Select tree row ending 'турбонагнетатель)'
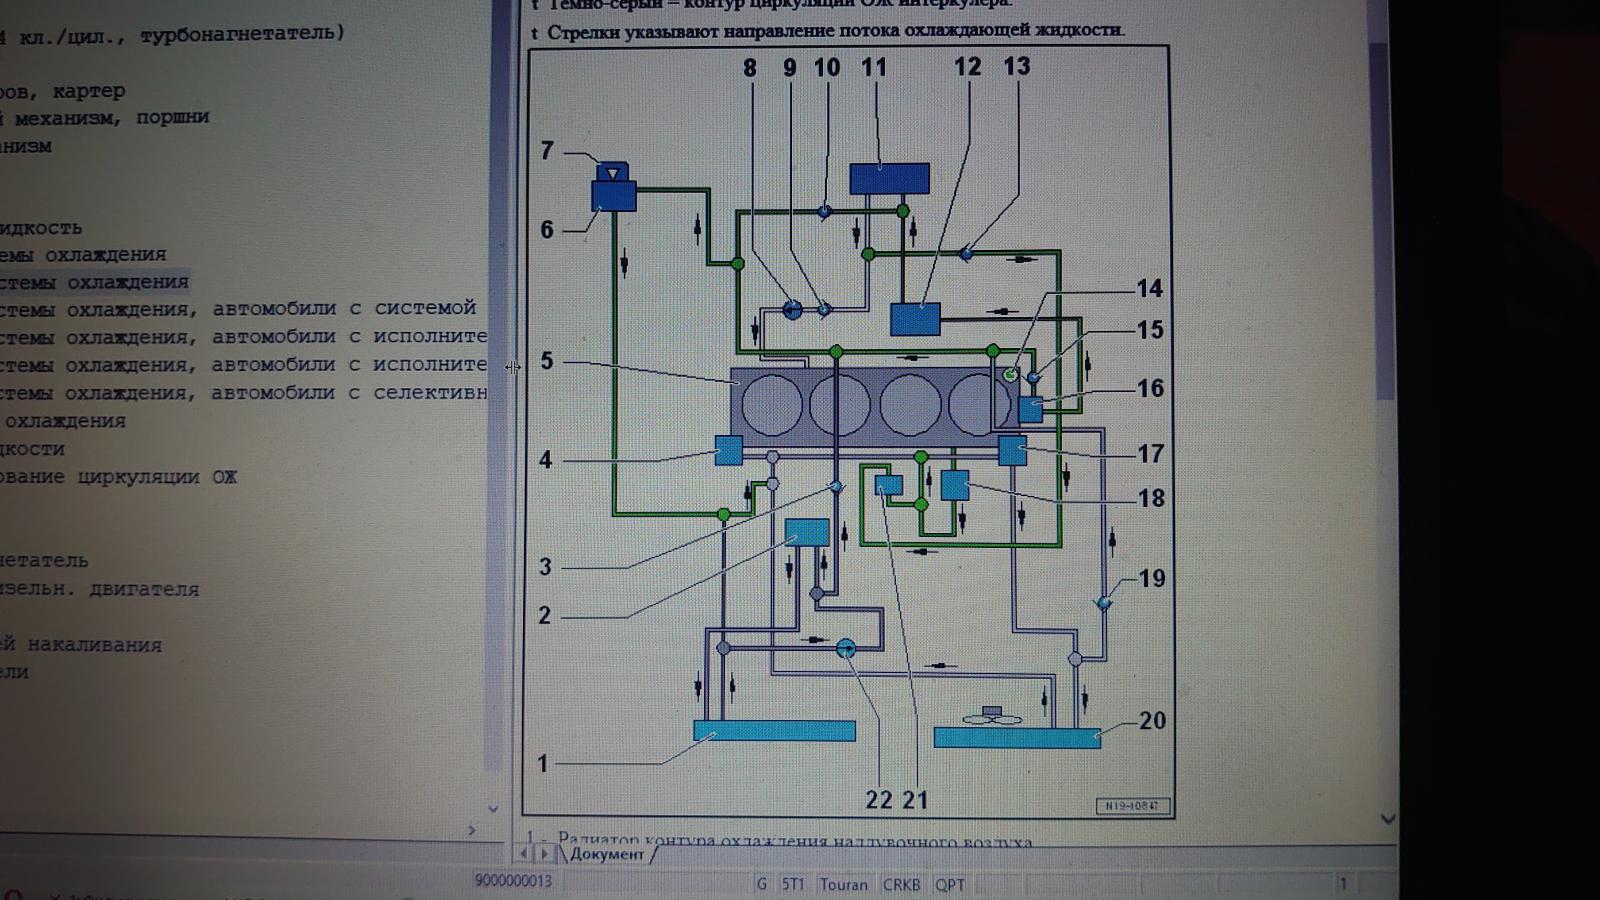This screenshot has width=1600, height=900. [172, 34]
